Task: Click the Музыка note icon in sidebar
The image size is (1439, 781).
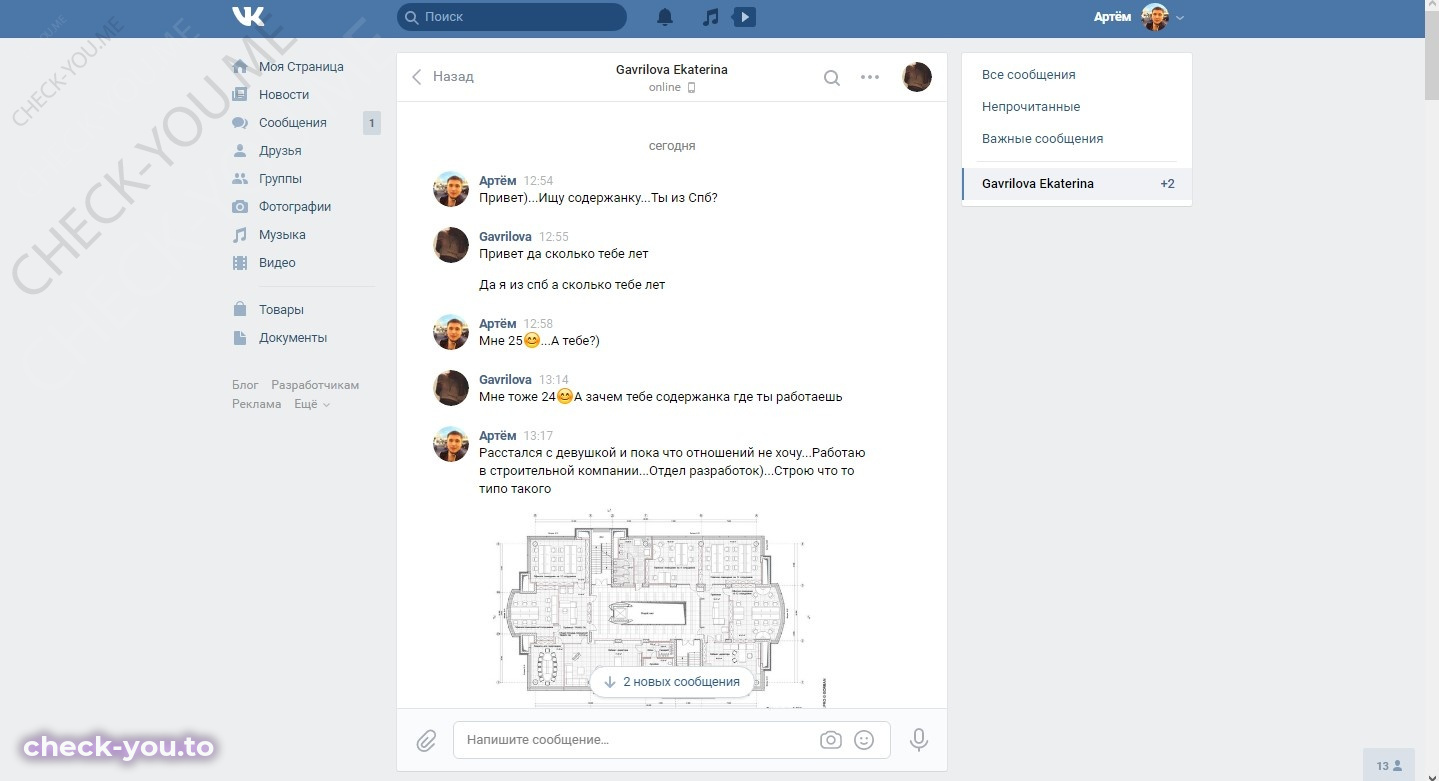Action: coord(240,235)
